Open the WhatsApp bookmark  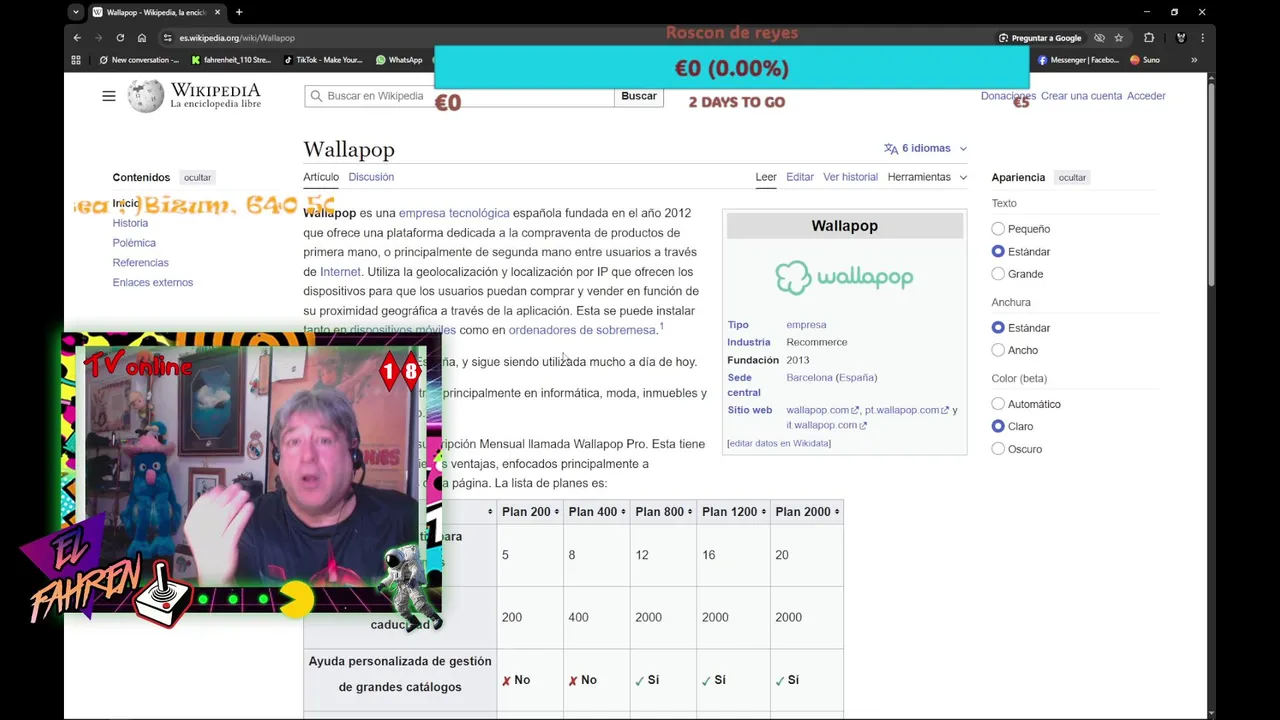[399, 60]
